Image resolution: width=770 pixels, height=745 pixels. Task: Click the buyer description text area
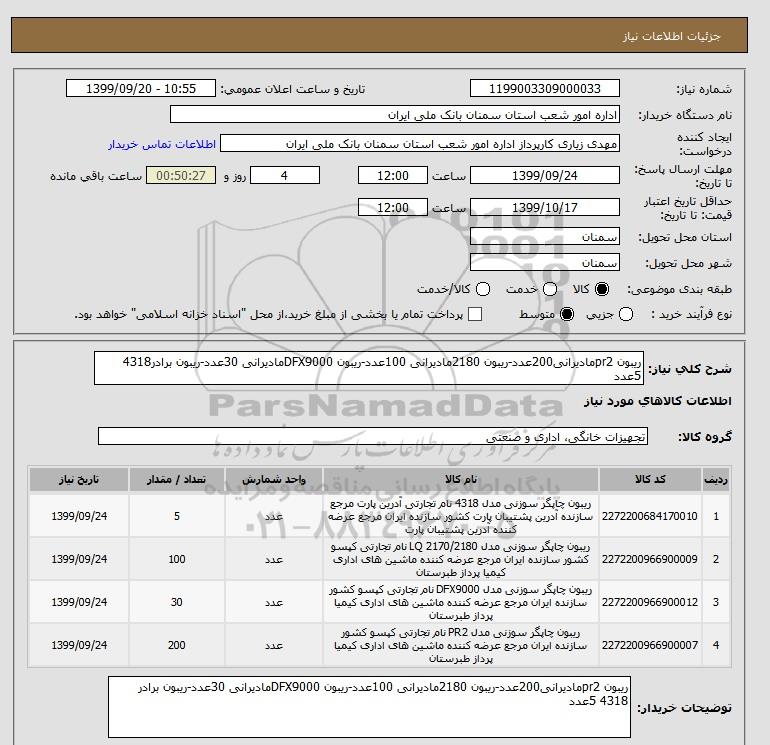369,707
